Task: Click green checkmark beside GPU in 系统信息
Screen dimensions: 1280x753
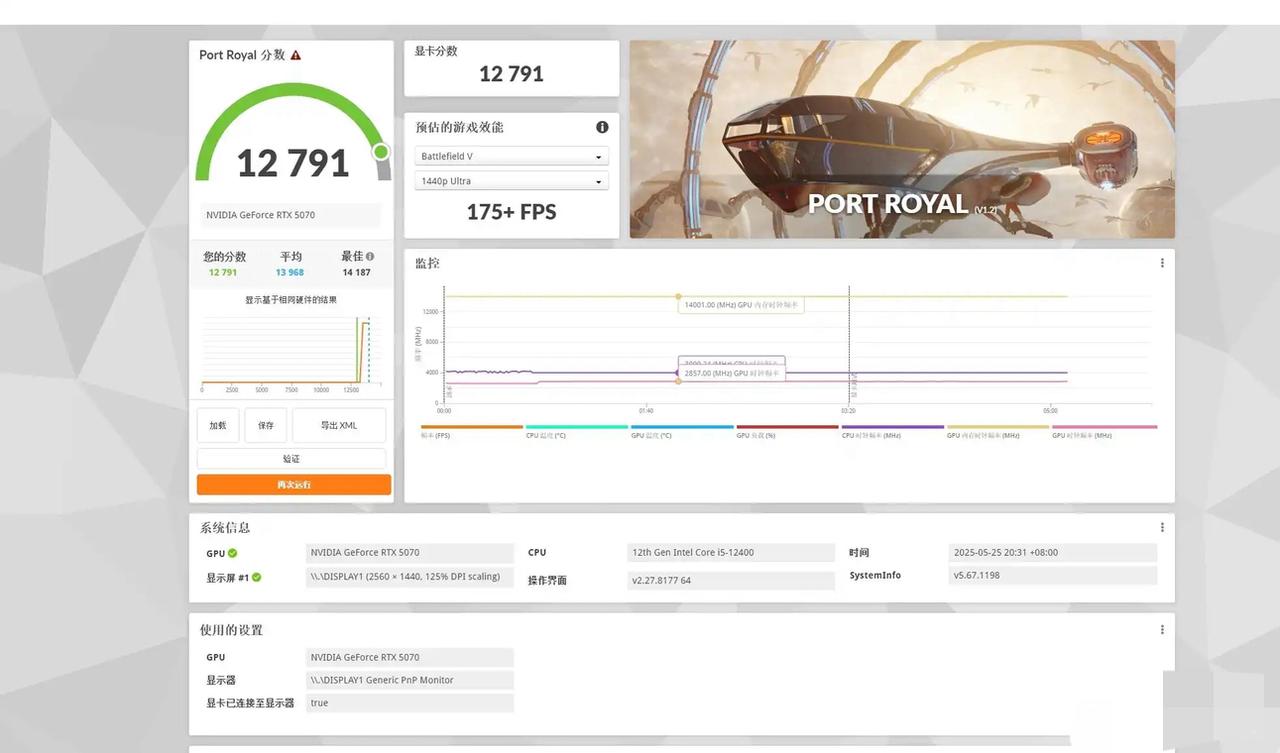Action: coord(233,553)
